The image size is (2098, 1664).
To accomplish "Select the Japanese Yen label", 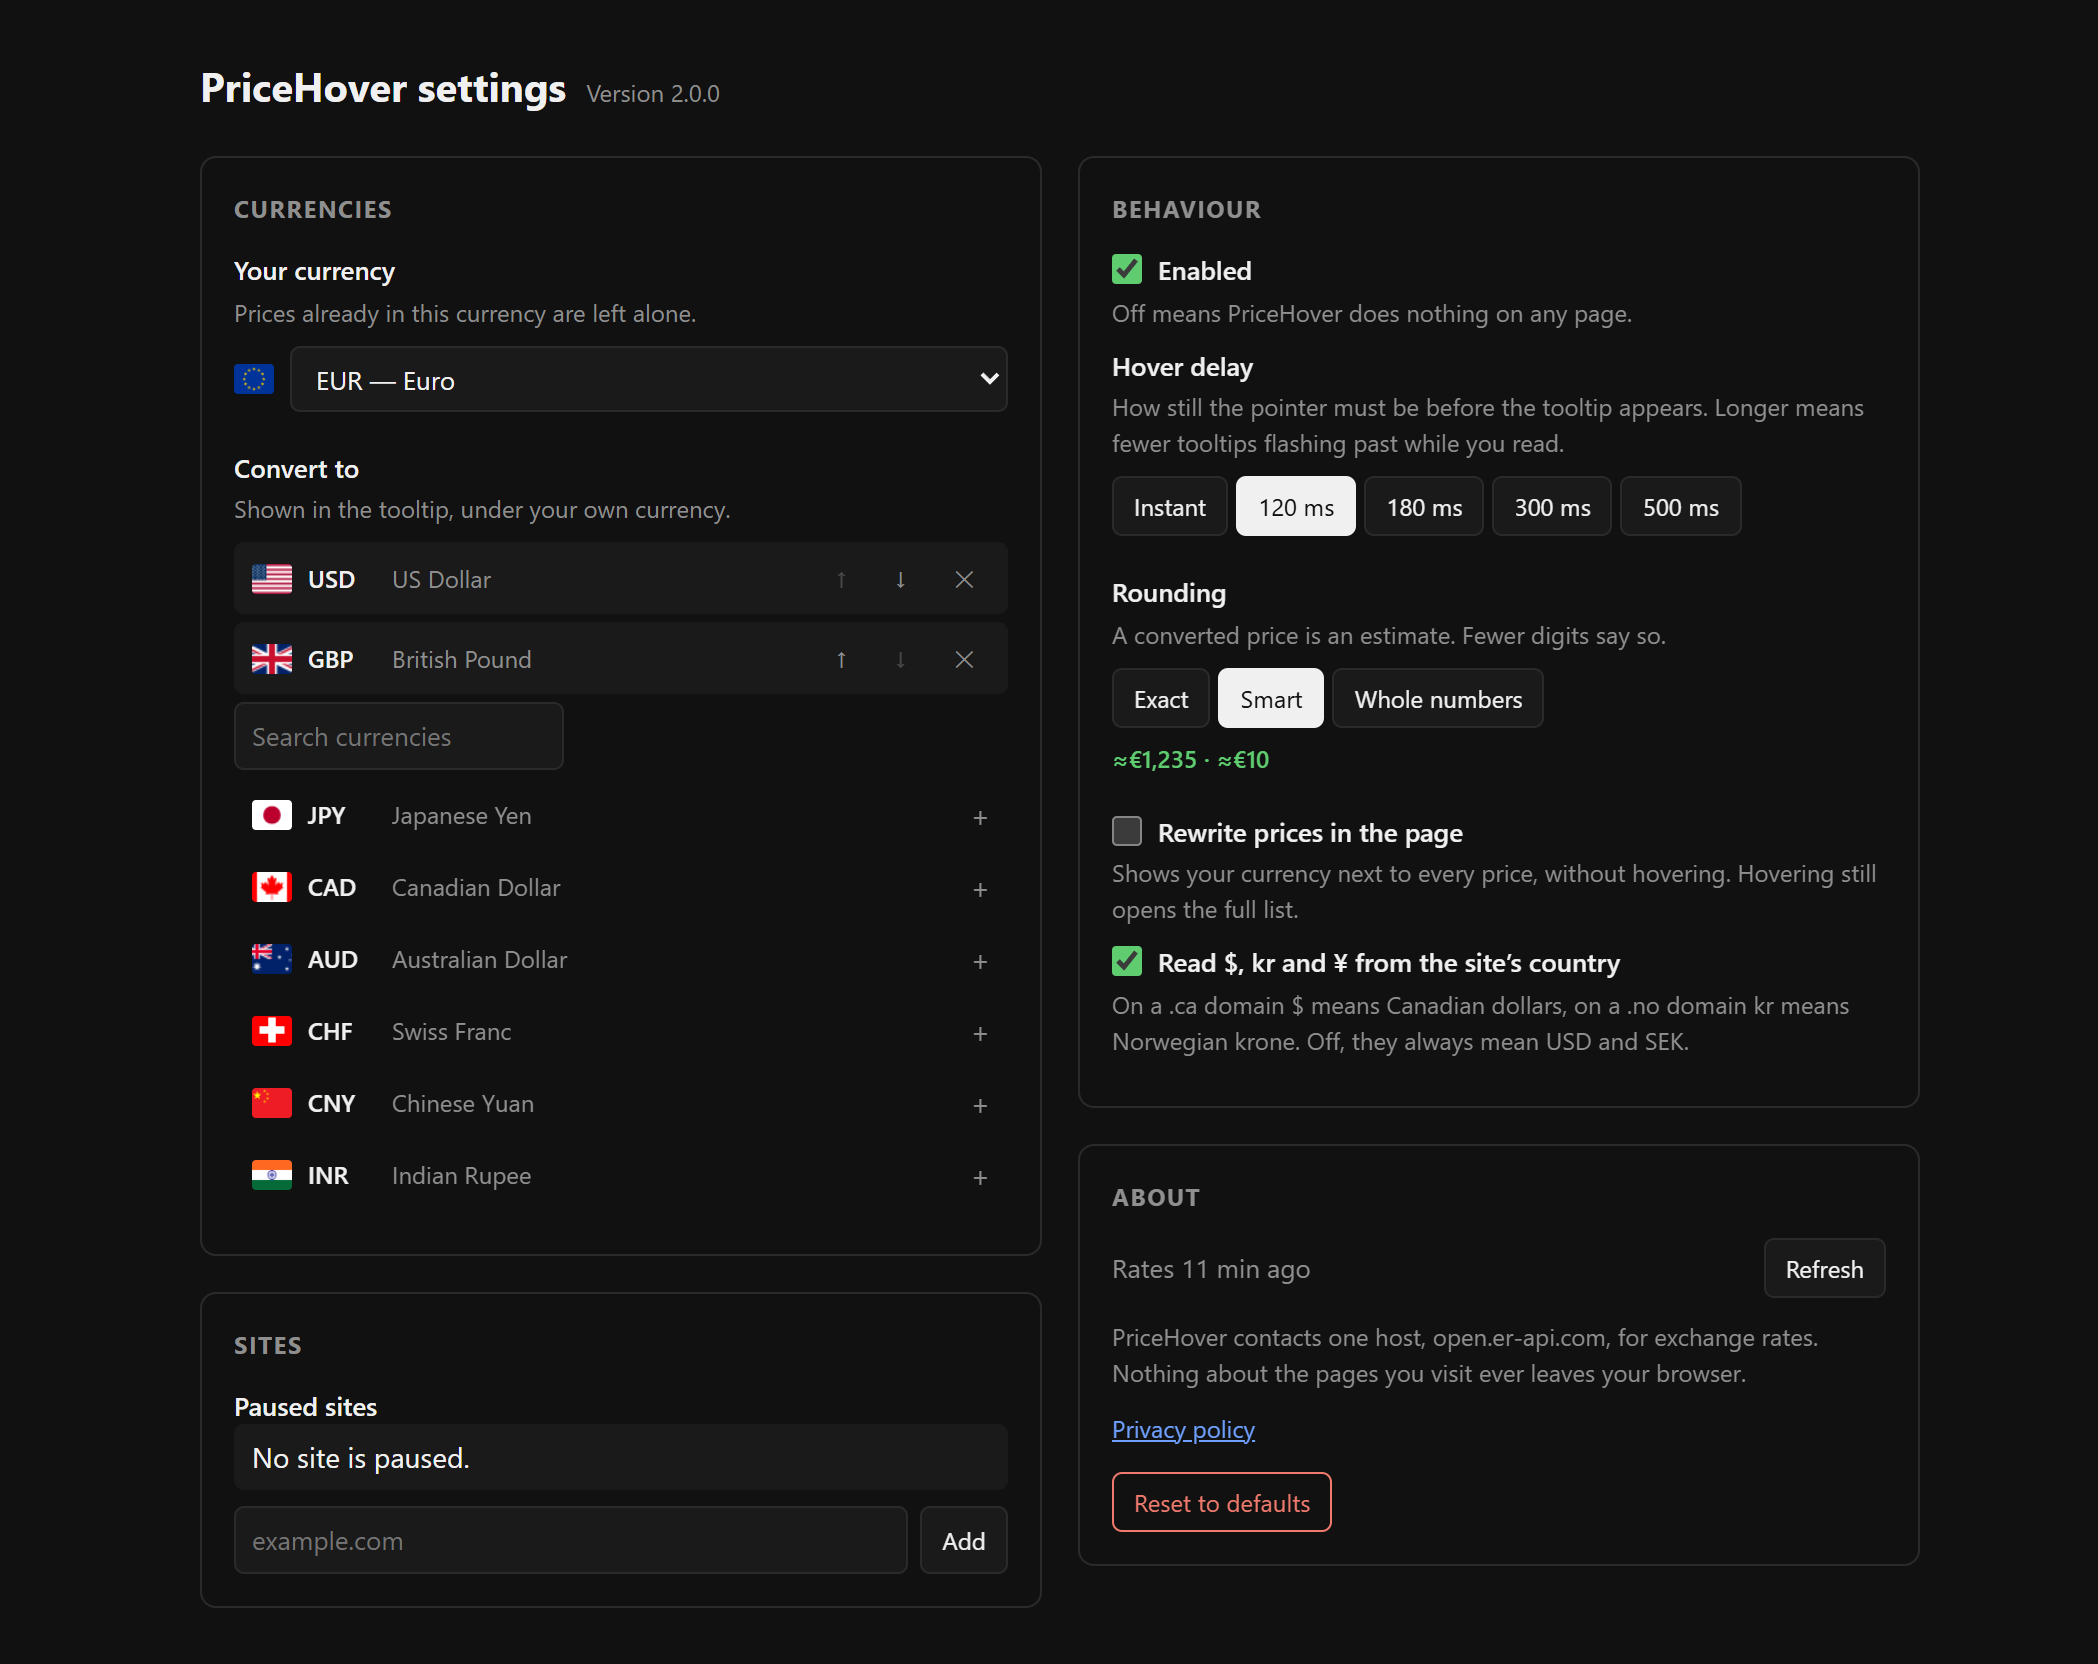I will [461, 816].
